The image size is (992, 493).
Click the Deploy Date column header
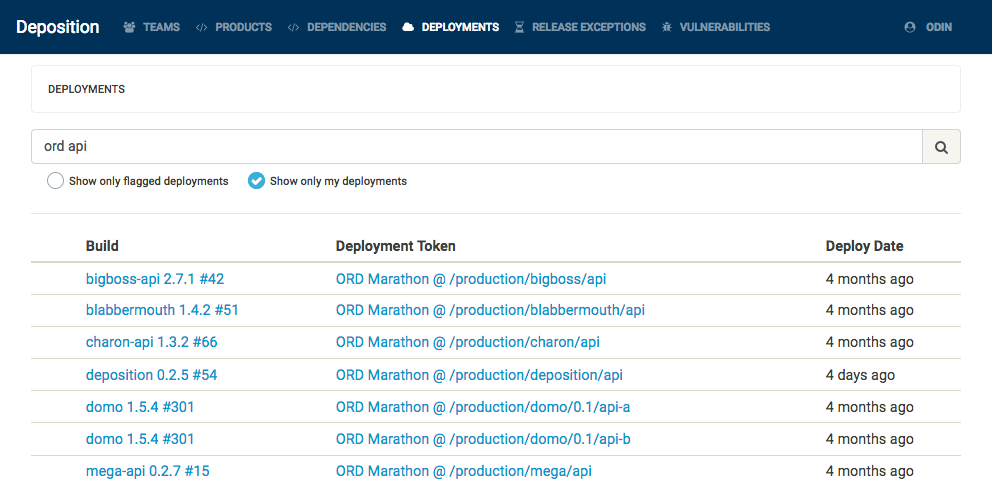[864, 246]
